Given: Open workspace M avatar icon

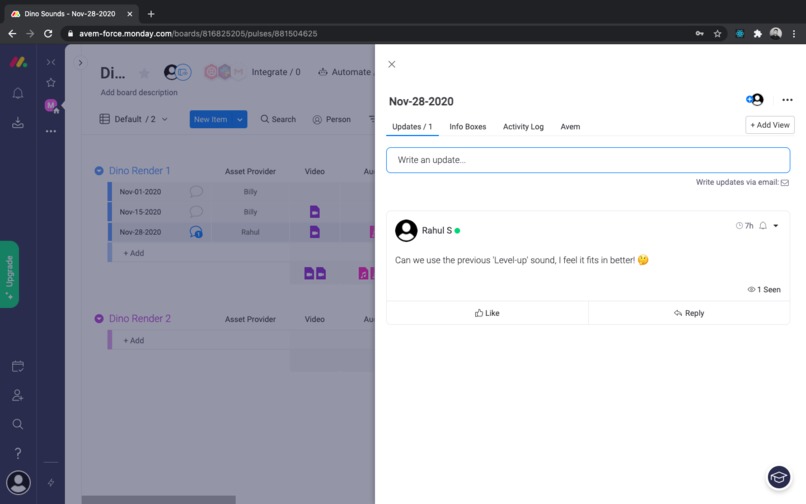Looking at the screenshot, I should pyautogui.click(x=51, y=106).
